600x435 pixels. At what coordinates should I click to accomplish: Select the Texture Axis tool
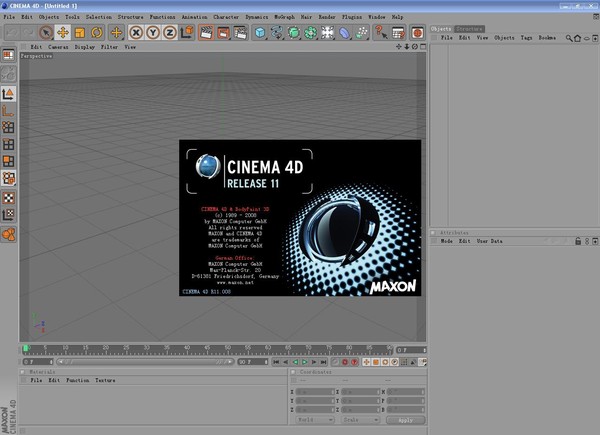[x=8, y=215]
